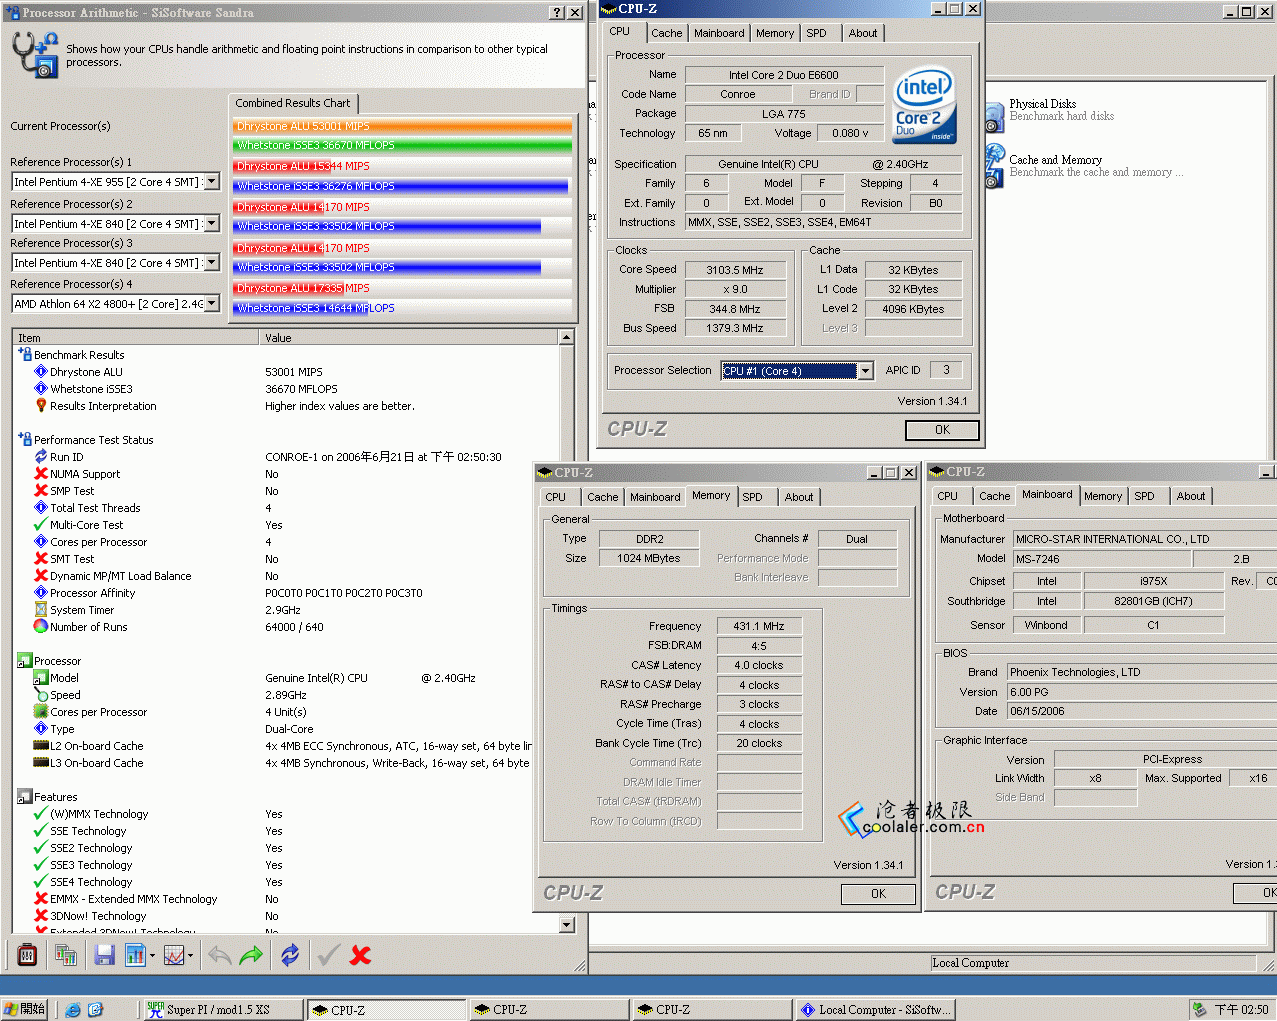Viewport: 1277px width, 1021px height.
Task: Click the grey back arrow icon
Action: coord(219,955)
